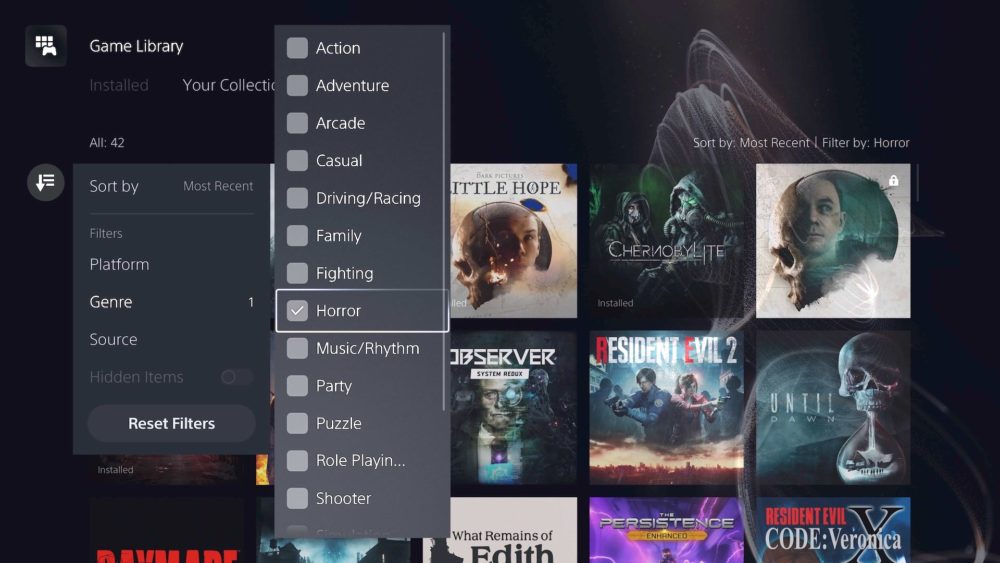Check the Adventure genre checkbox
Viewport: 1000px width, 563px height.
(297, 85)
